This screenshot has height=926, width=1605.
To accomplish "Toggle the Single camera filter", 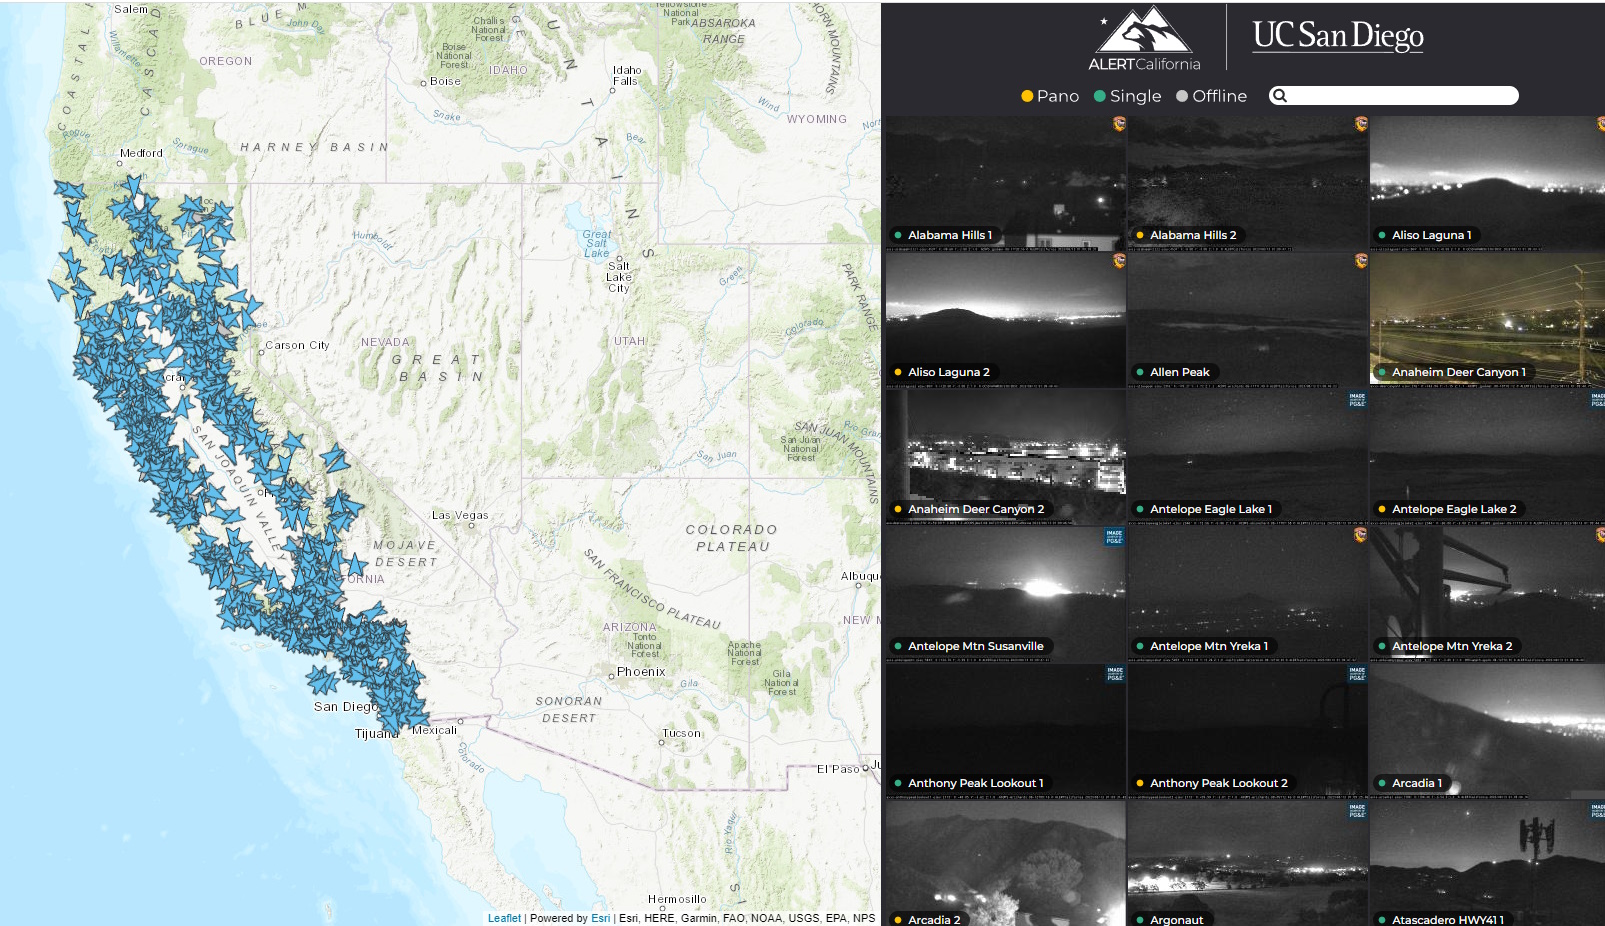I will pyautogui.click(x=1127, y=96).
